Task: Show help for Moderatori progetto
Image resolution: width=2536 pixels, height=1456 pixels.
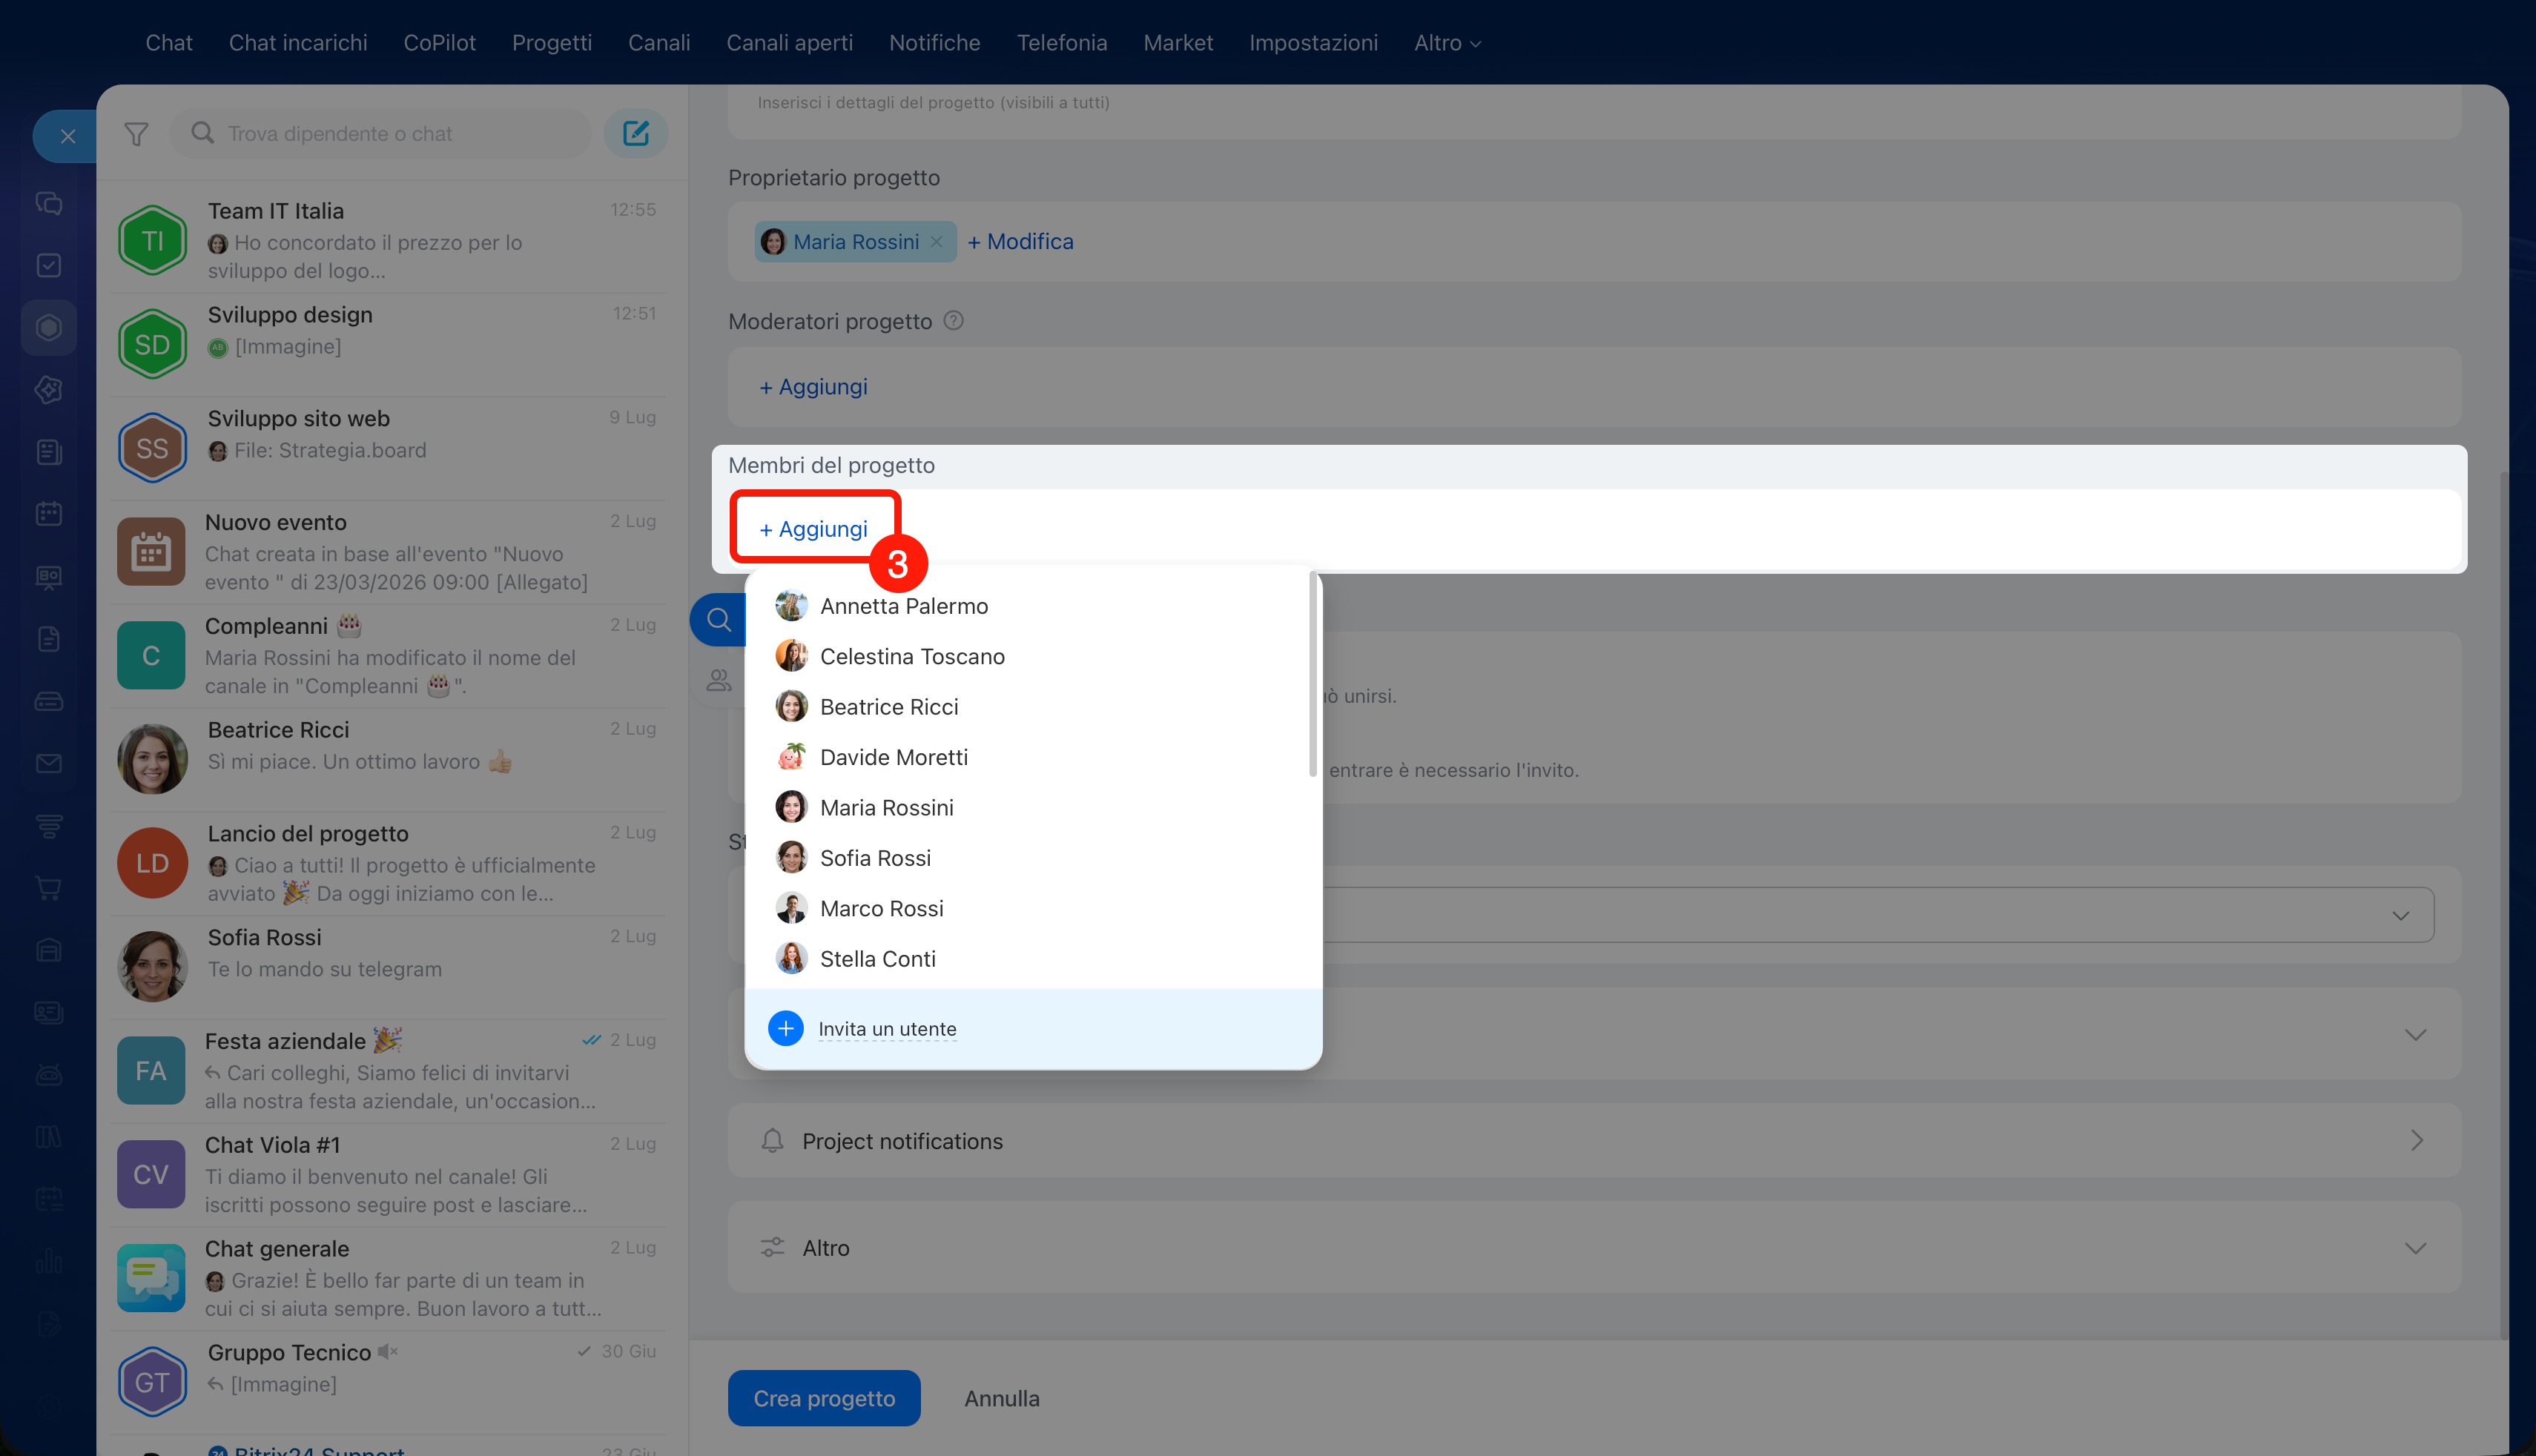Action: click(x=953, y=321)
